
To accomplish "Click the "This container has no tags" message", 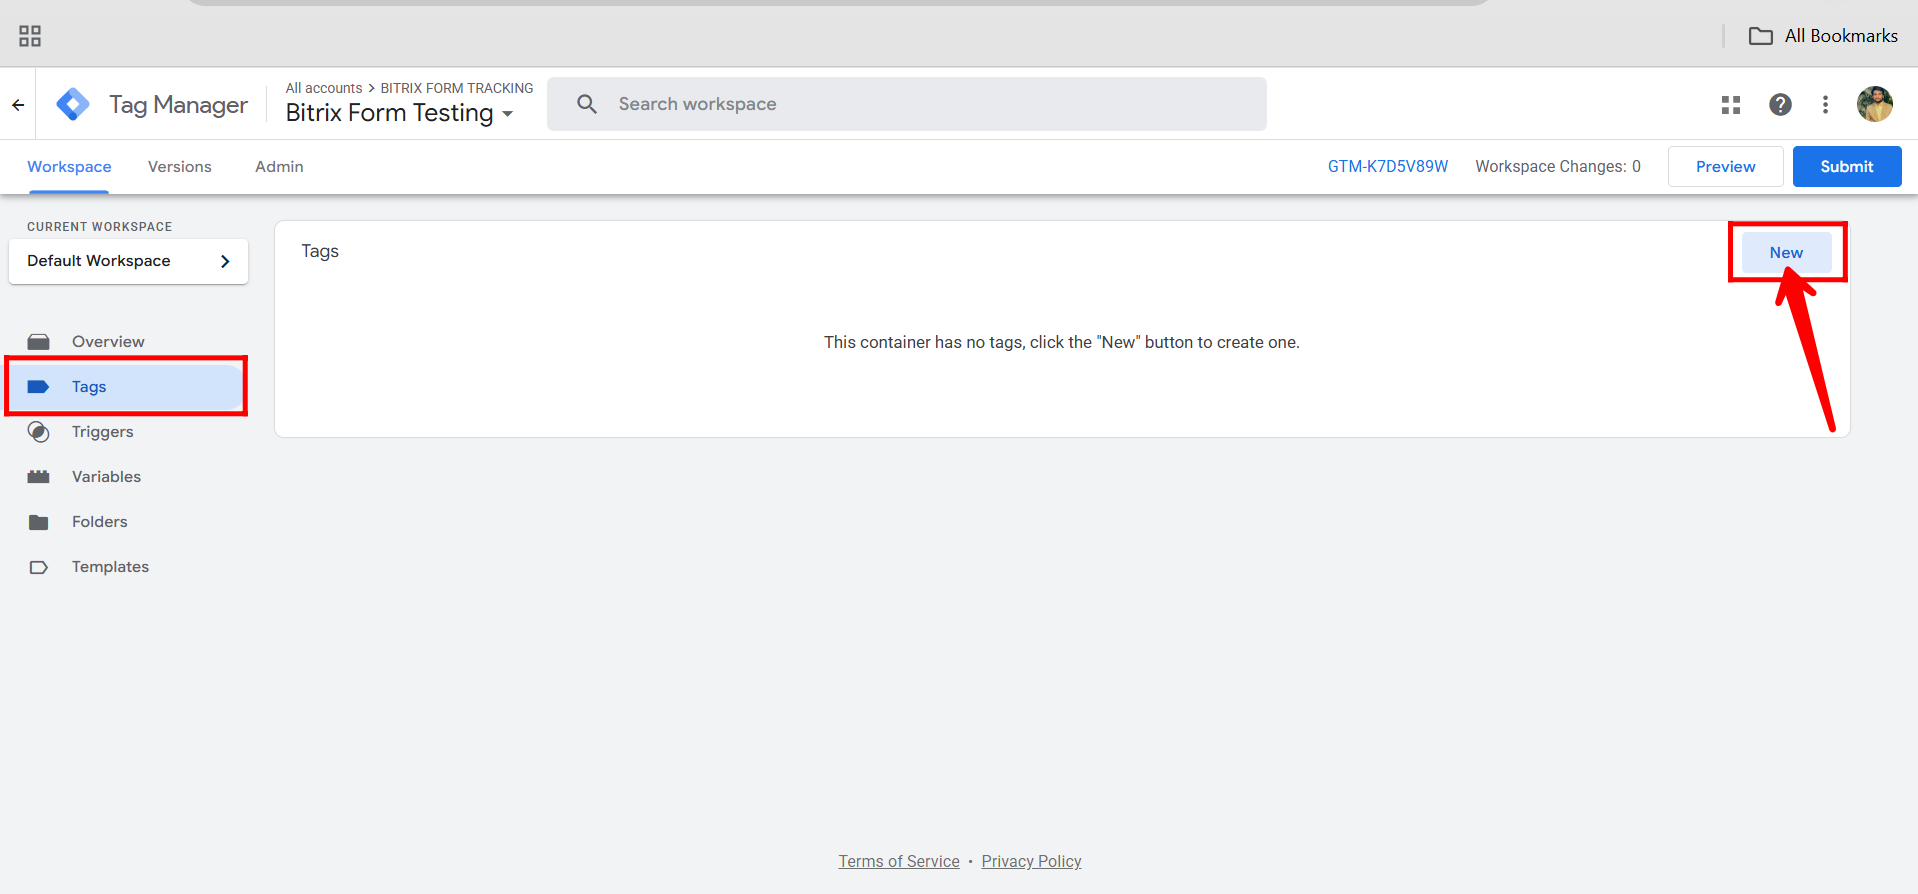I will [1062, 342].
